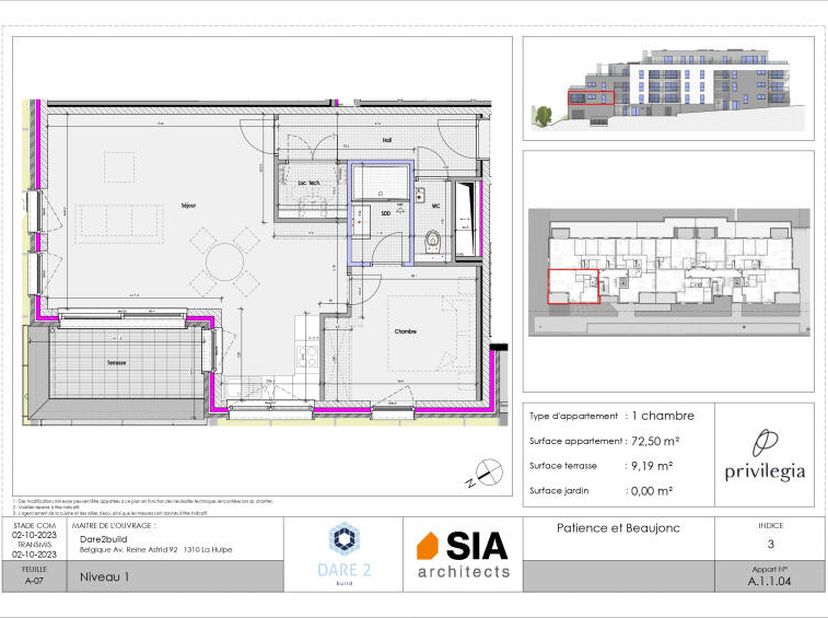Select the 'Loc. tech' room label
Viewport: 828px width, 618px height.
(308, 183)
